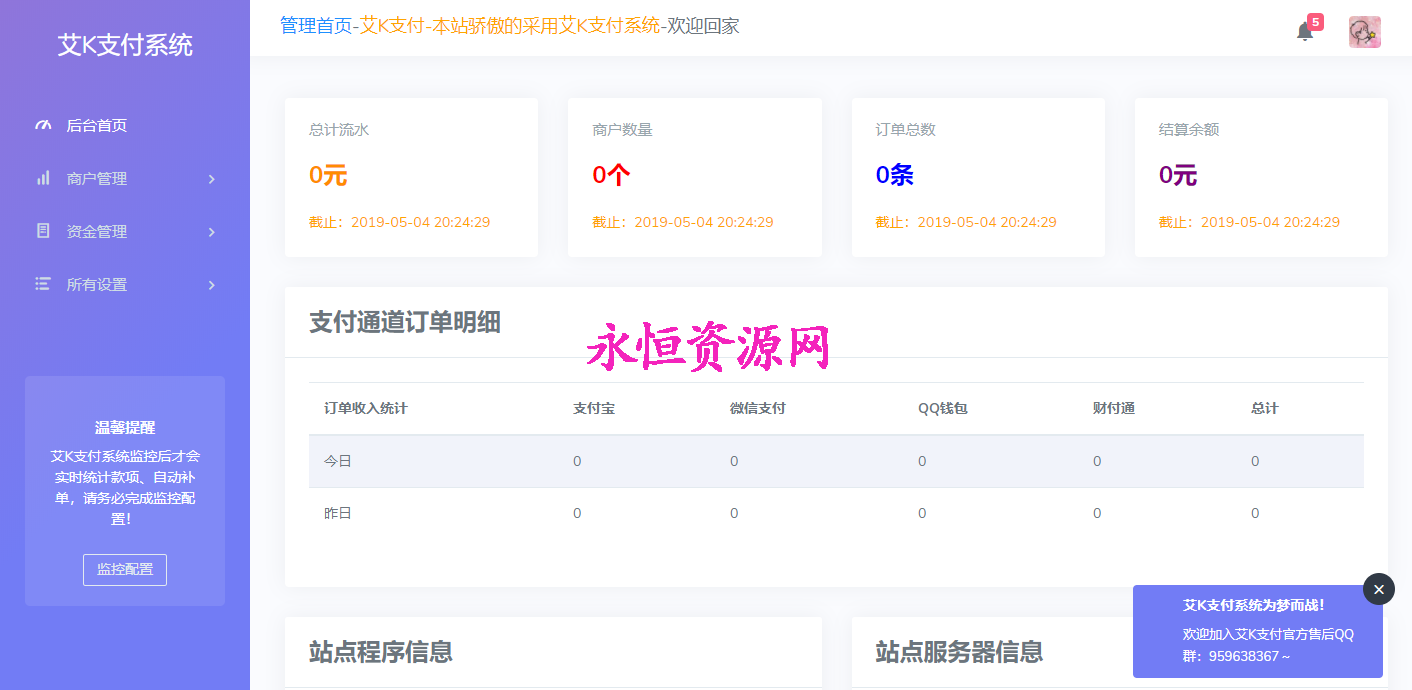
Task: Open the 监控配置 settings
Action: pyautogui.click(x=124, y=570)
